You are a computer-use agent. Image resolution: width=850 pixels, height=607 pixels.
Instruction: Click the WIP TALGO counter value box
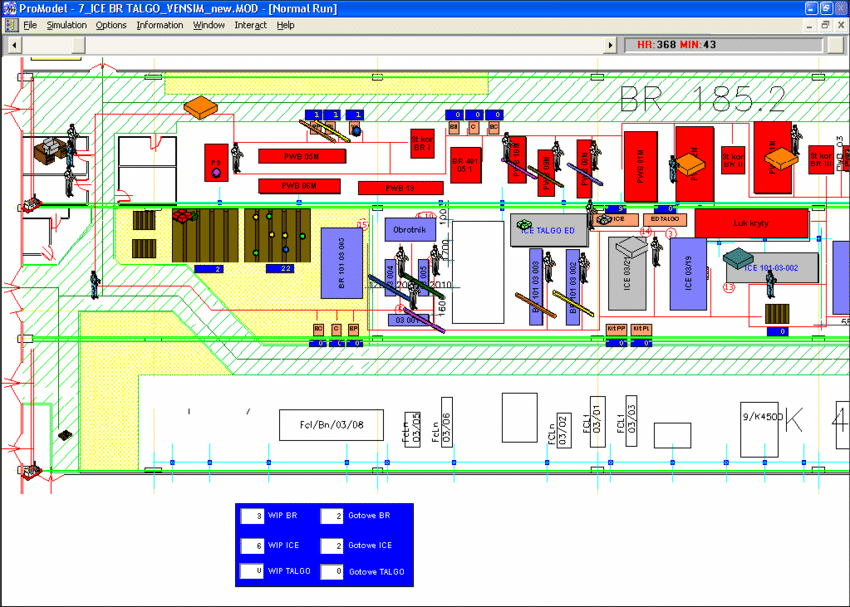pyautogui.click(x=252, y=571)
